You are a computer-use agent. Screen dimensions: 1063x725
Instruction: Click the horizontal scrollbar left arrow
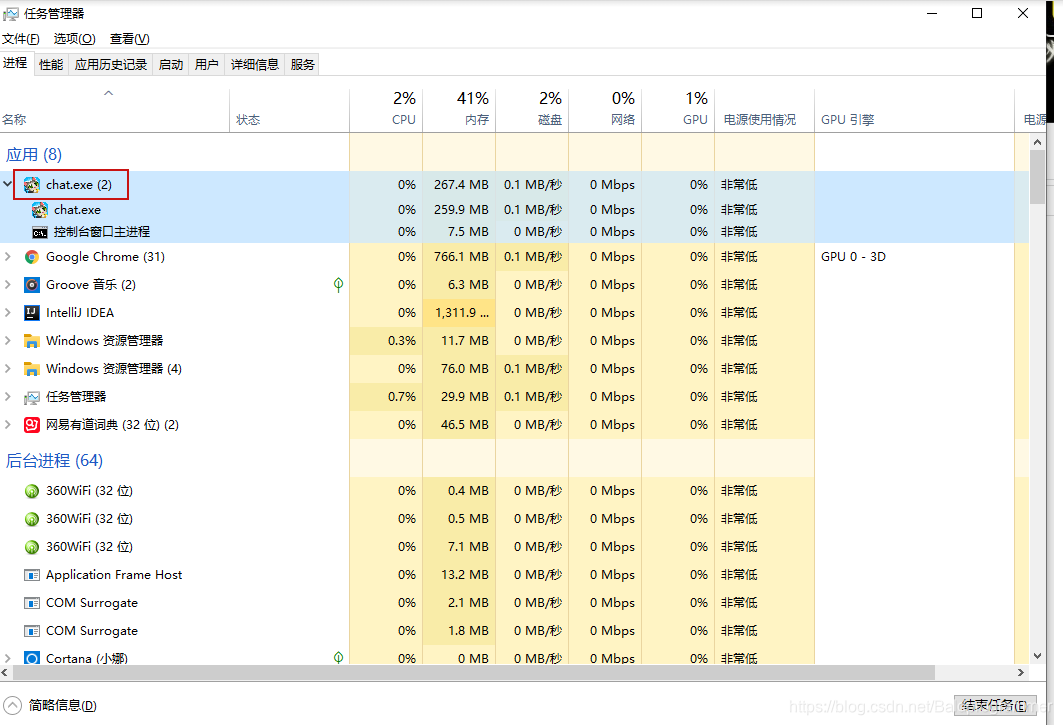(5, 672)
